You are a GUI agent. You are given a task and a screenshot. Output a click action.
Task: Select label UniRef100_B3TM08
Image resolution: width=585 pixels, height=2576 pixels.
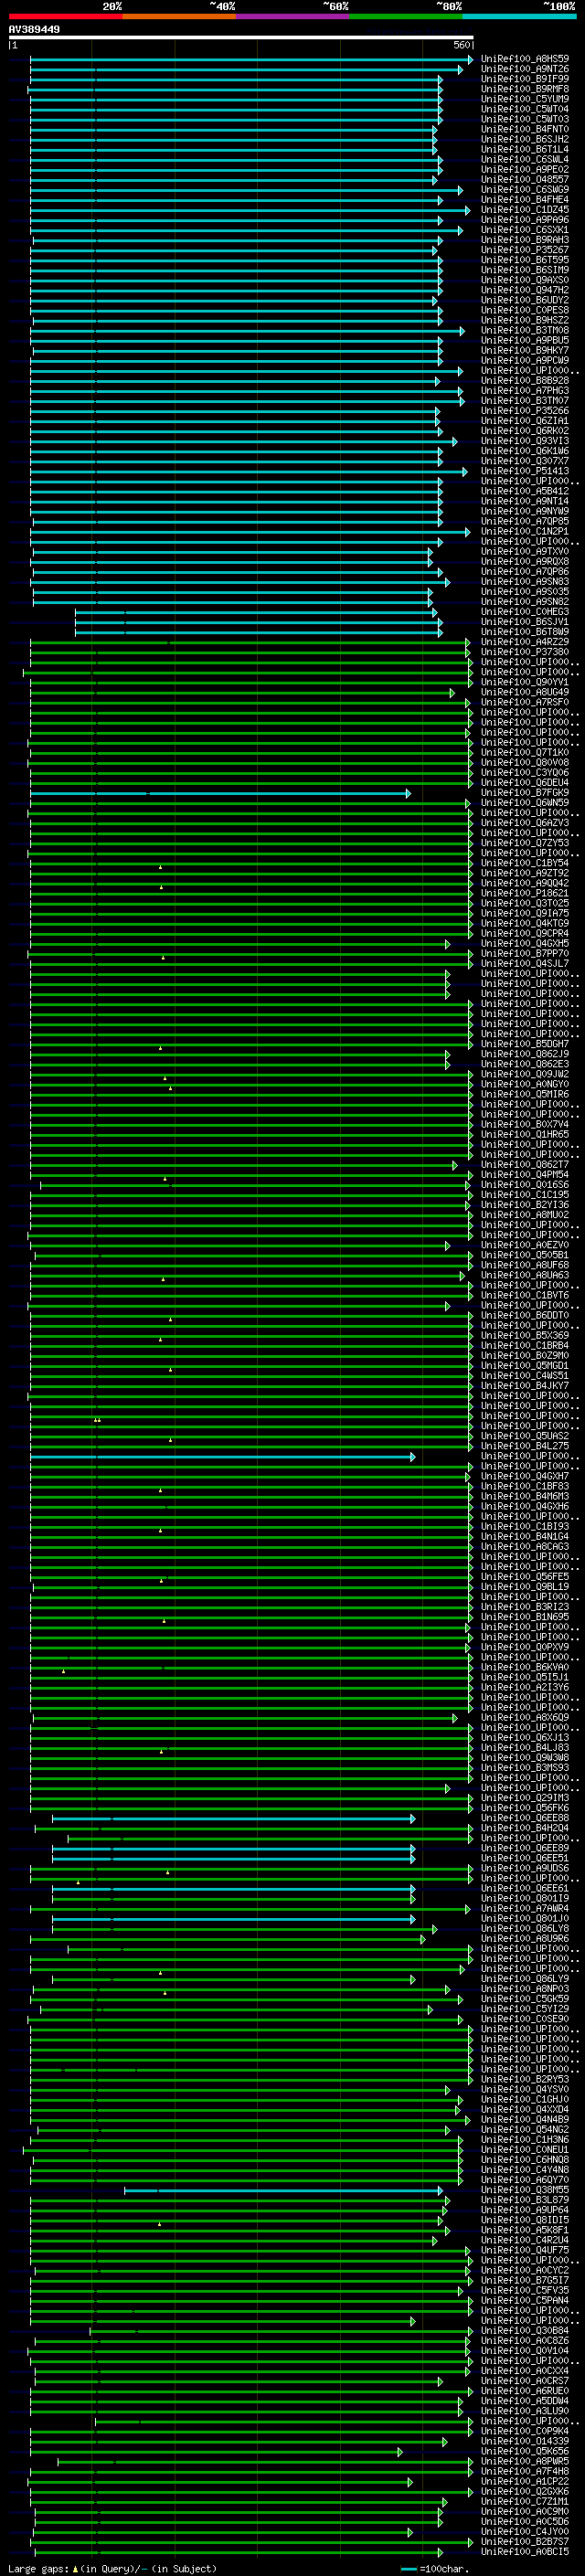[x=525, y=330]
